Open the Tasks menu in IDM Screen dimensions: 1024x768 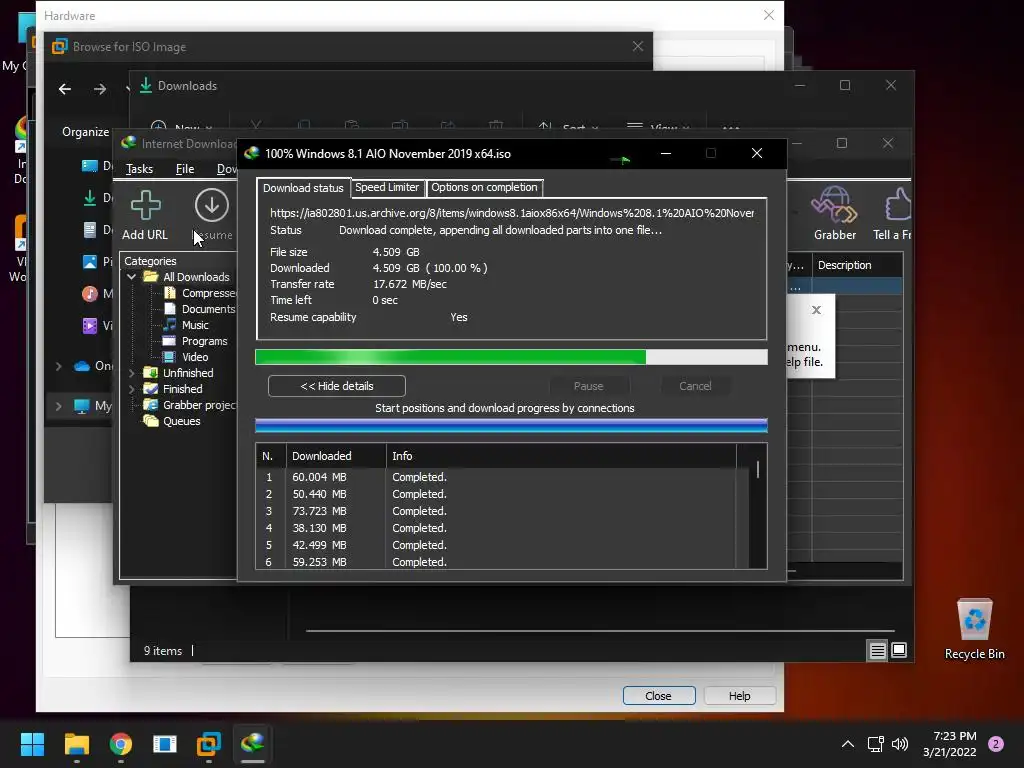coord(139,169)
